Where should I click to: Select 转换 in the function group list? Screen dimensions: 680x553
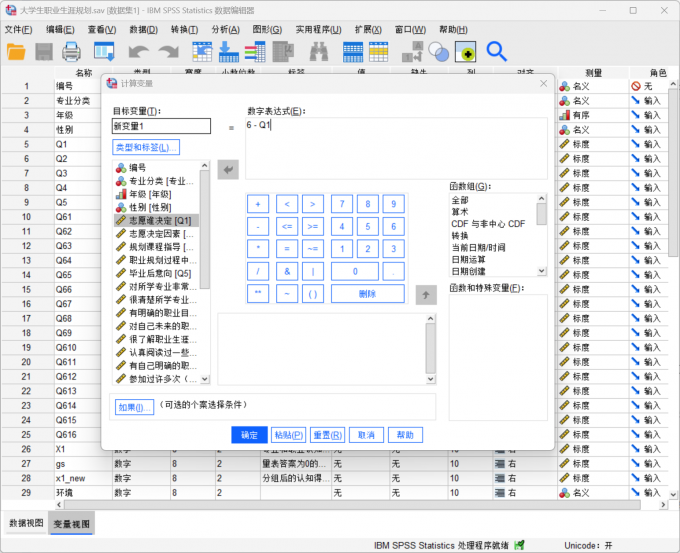460,236
